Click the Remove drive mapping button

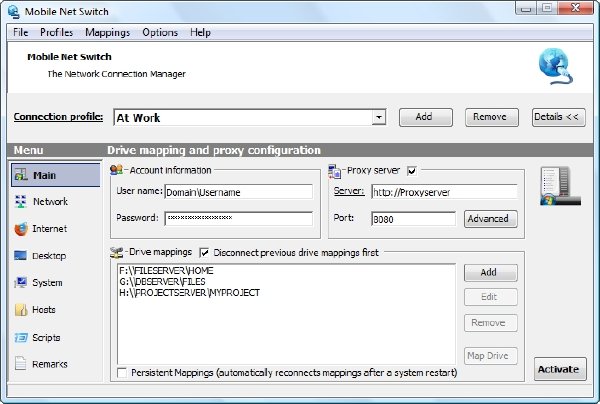coord(491,323)
